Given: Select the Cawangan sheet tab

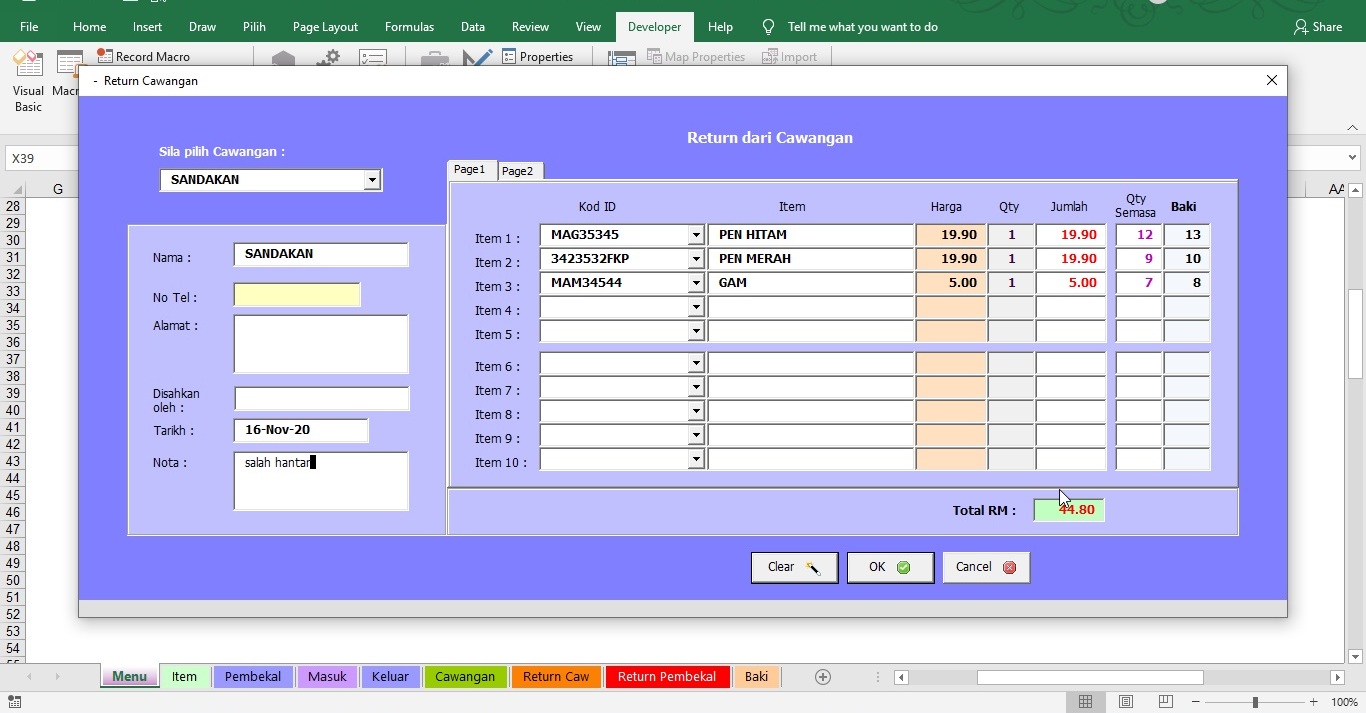Looking at the screenshot, I should [x=465, y=677].
